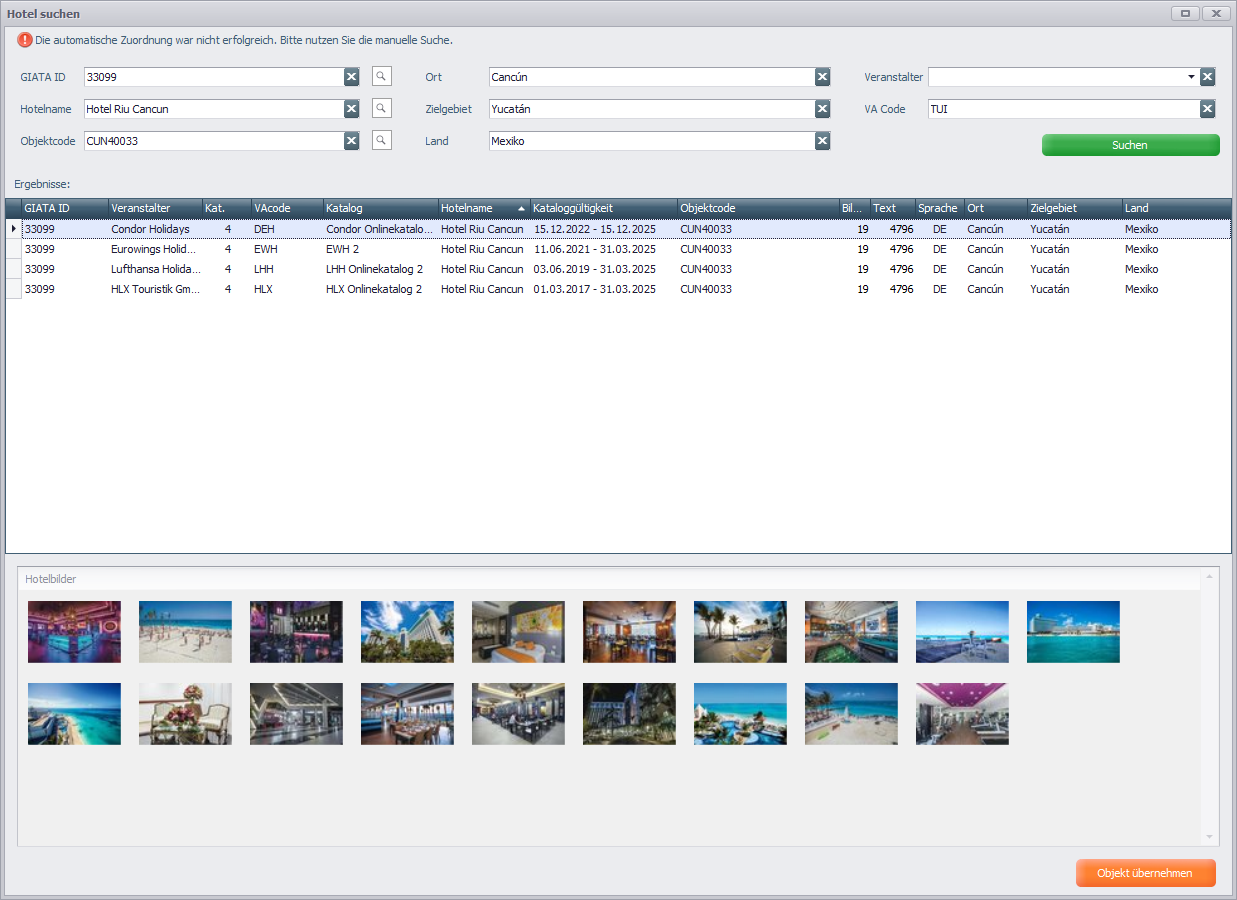Sort by Sprache column header
1237x900 pixels.
(939, 208)
